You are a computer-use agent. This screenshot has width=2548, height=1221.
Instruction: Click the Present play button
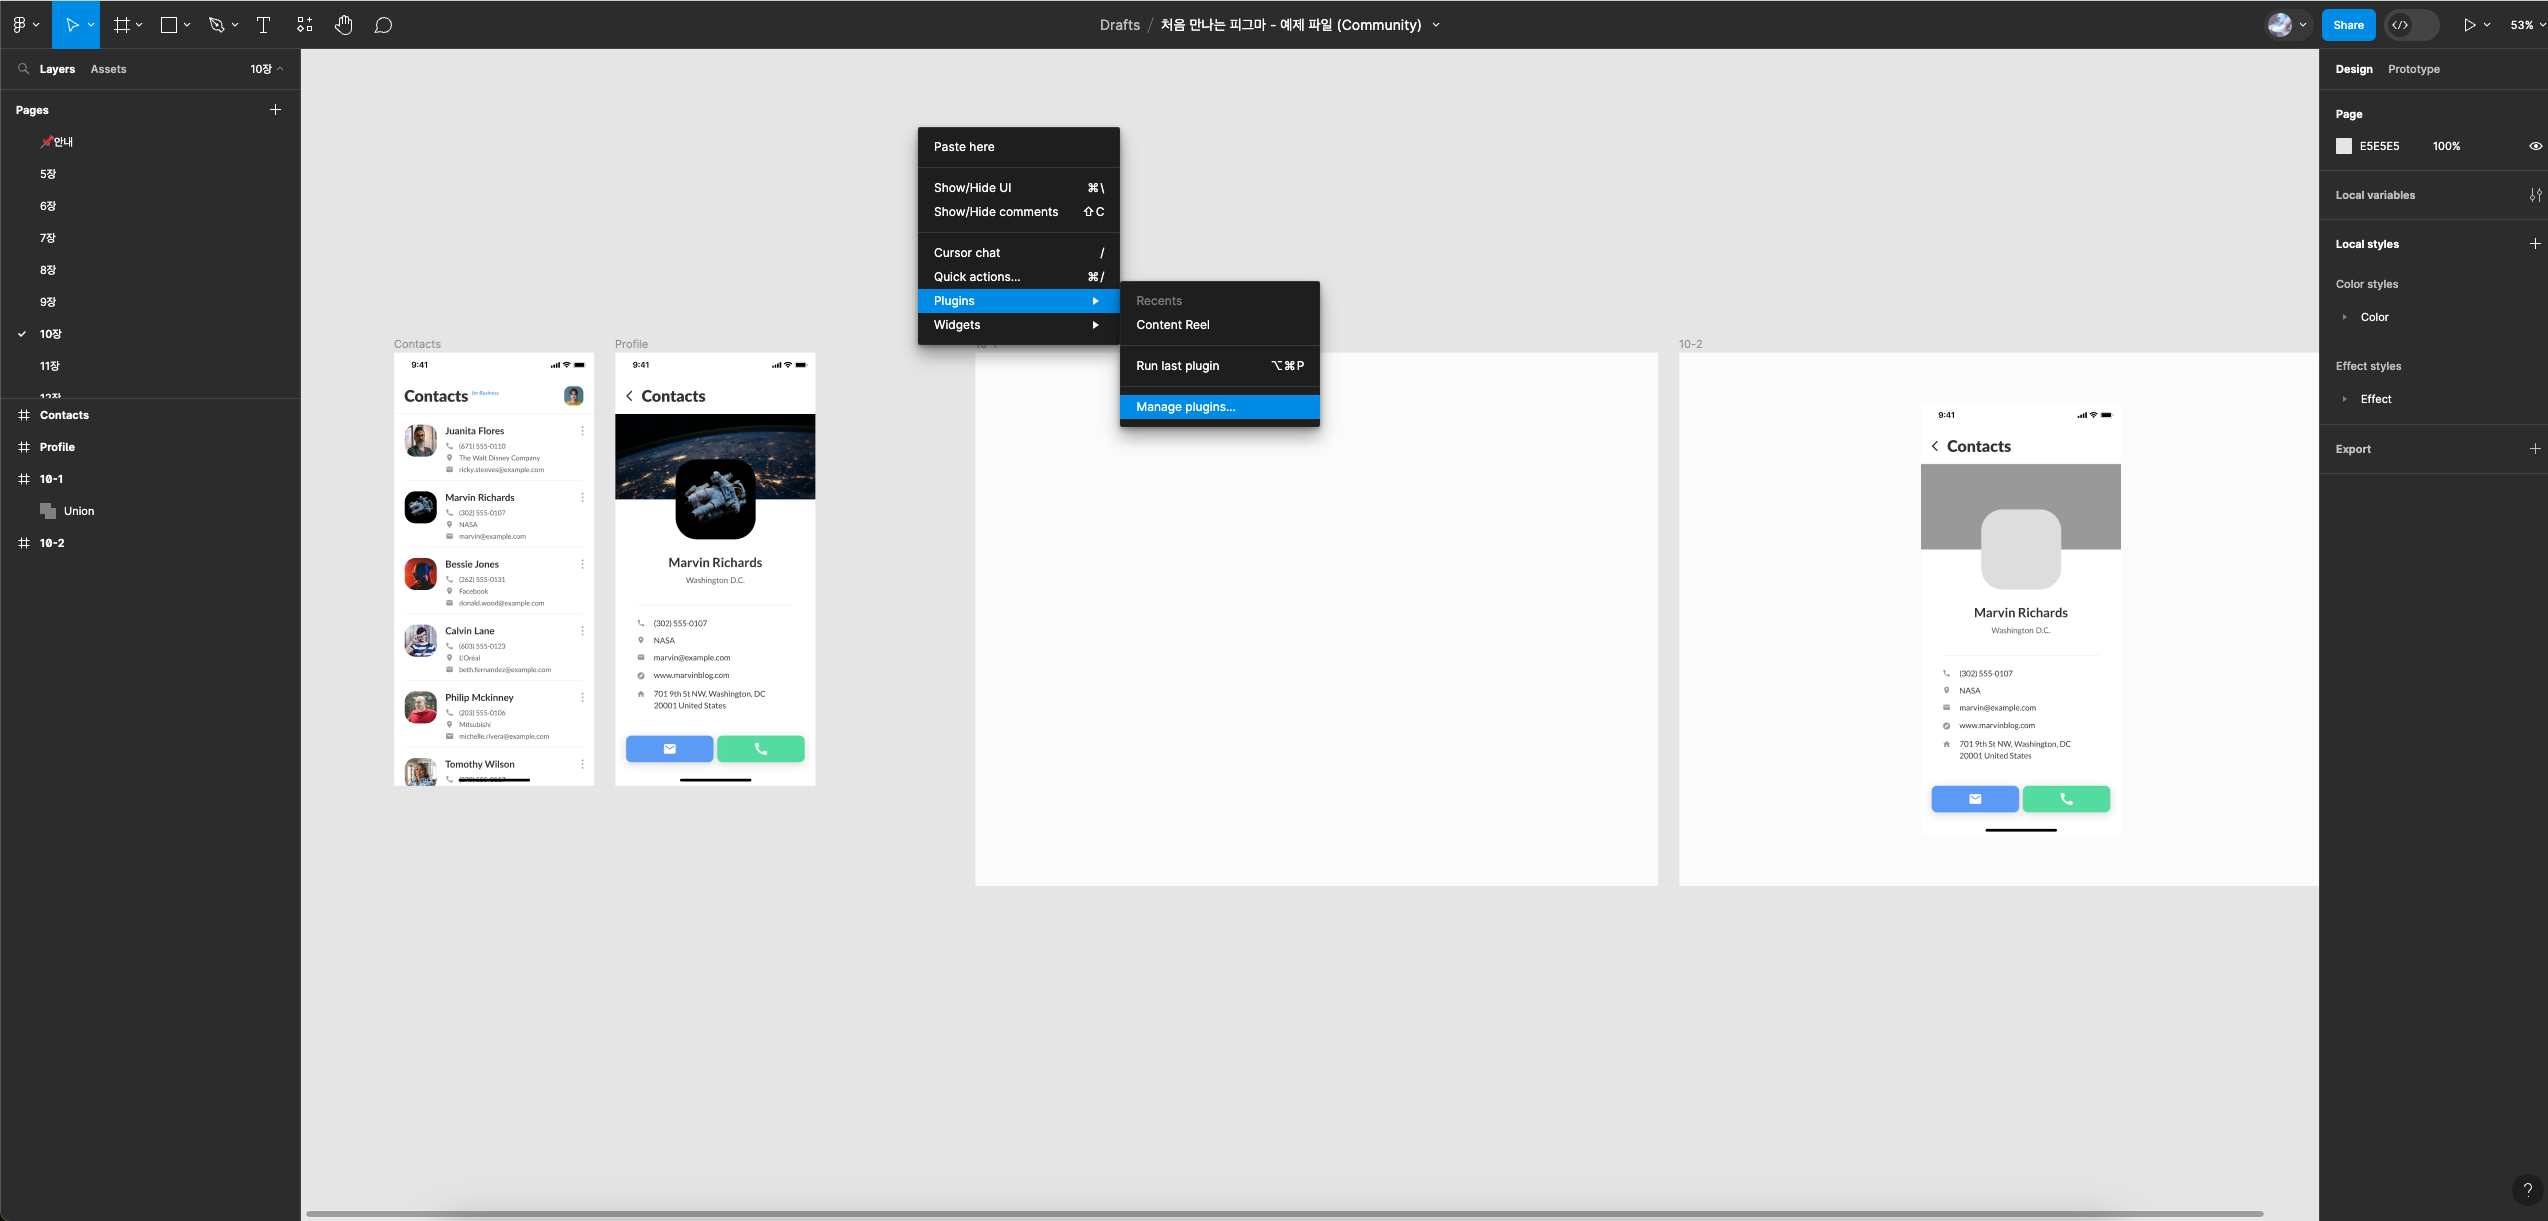point(2469,25)
